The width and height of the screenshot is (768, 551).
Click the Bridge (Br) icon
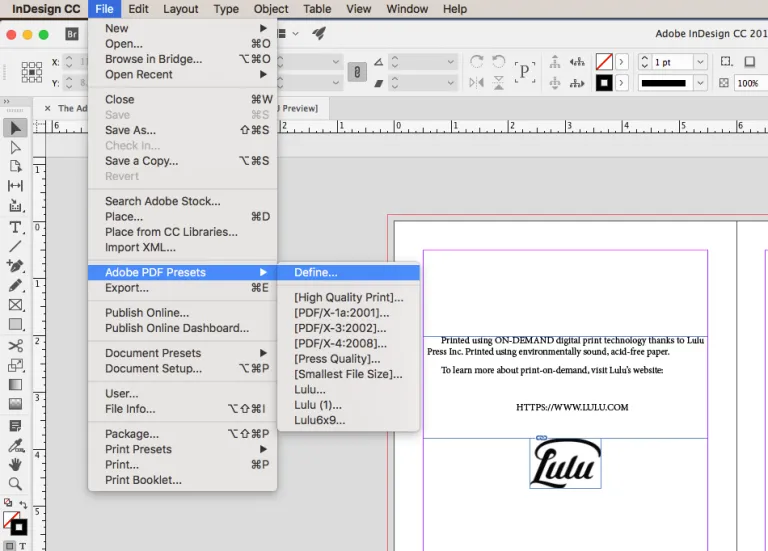(x=72, y=34)
